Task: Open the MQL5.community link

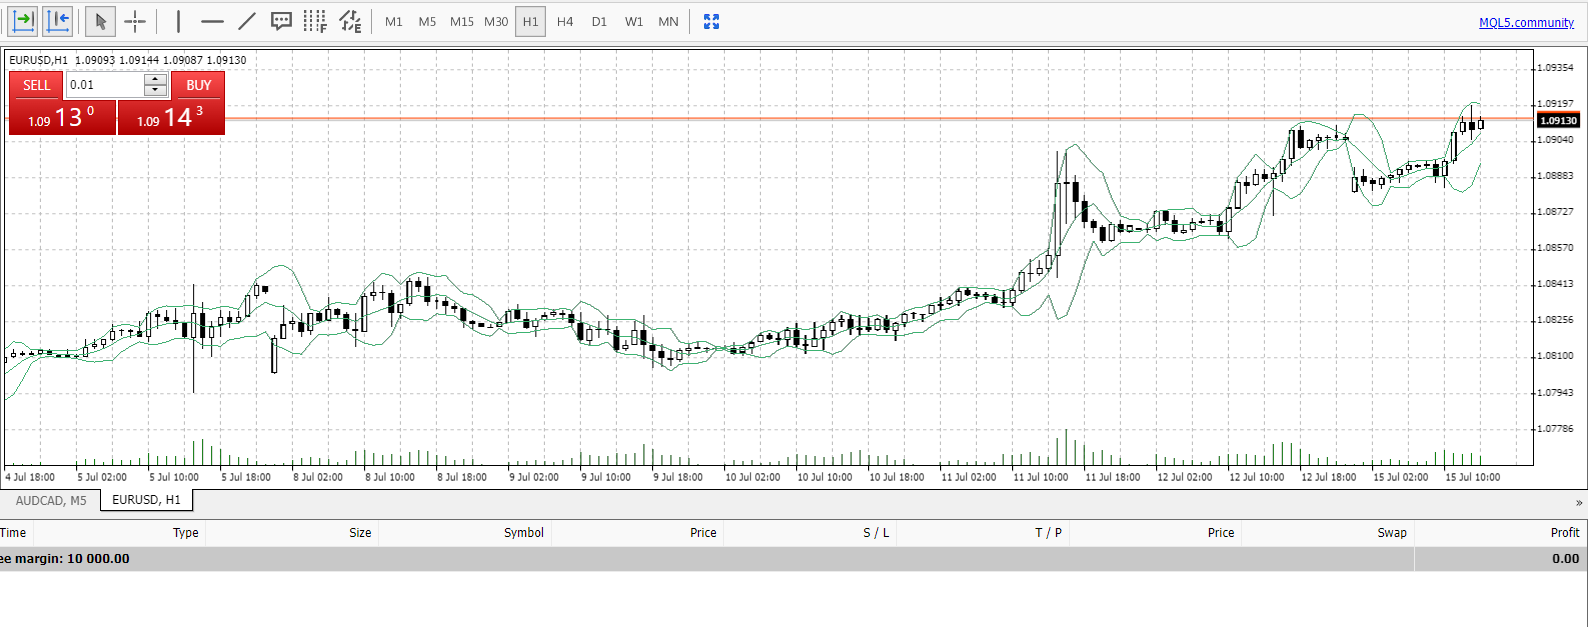Action: (1526, 23)
